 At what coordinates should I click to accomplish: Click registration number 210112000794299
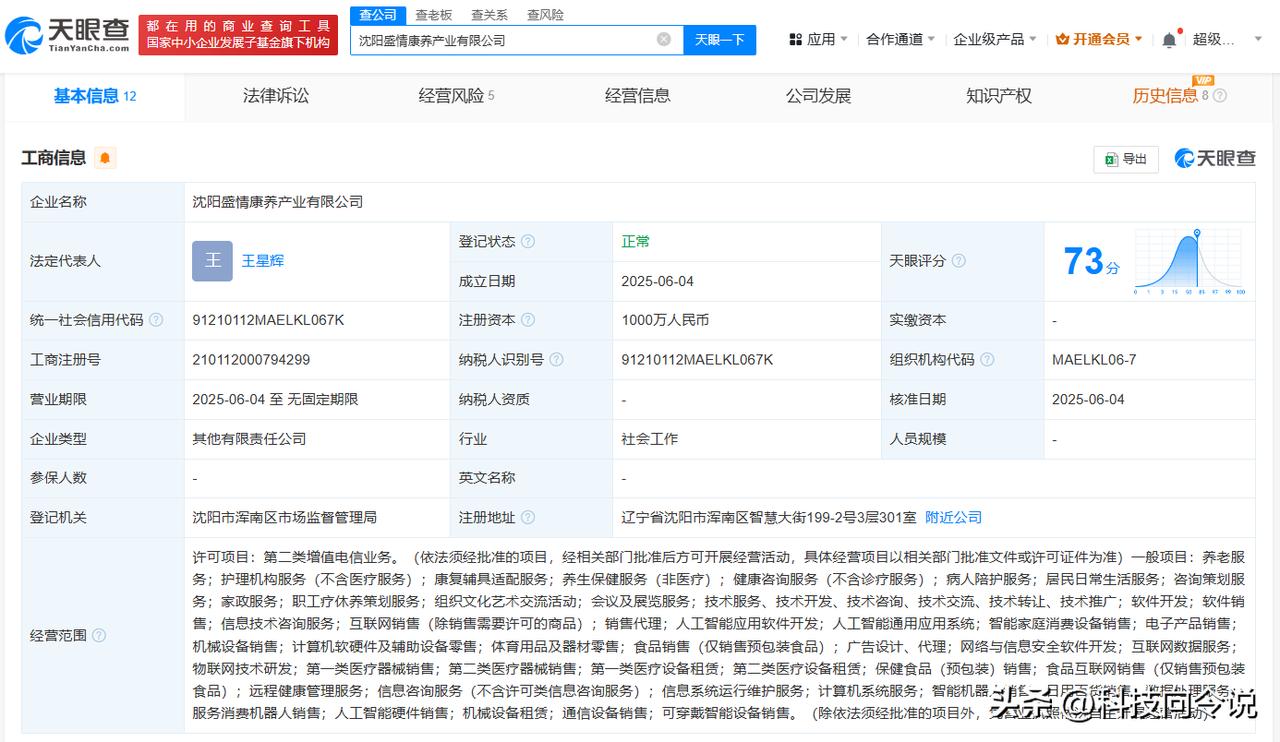pos(251,360)
